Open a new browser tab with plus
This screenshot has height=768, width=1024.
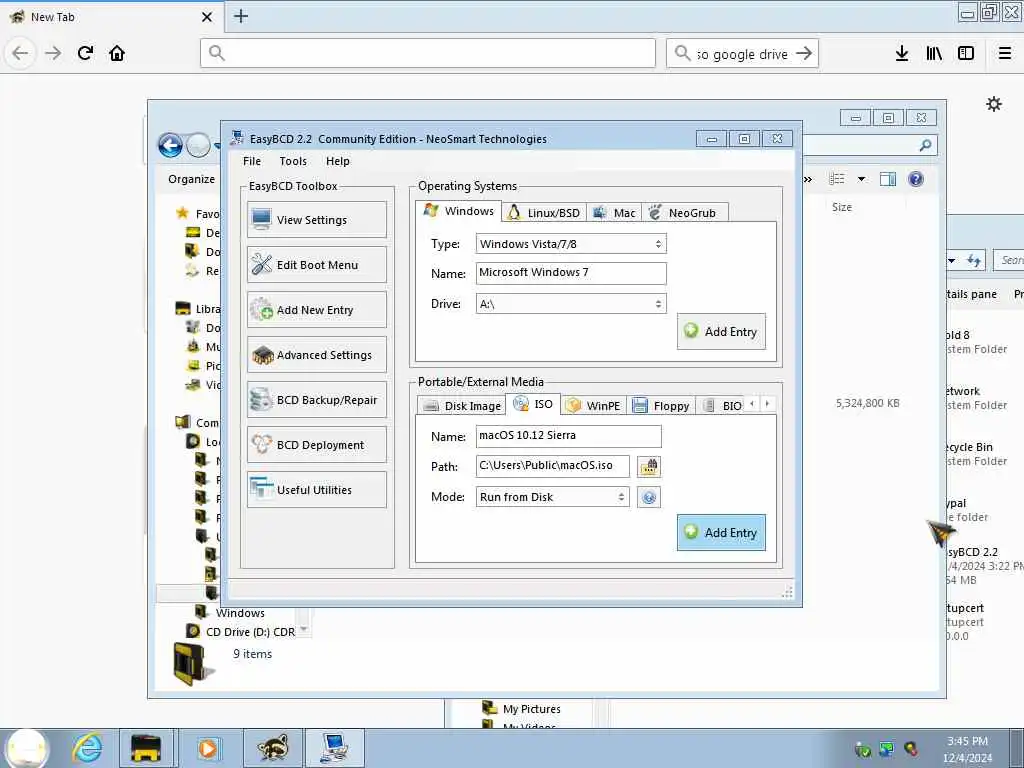point(241,16)
